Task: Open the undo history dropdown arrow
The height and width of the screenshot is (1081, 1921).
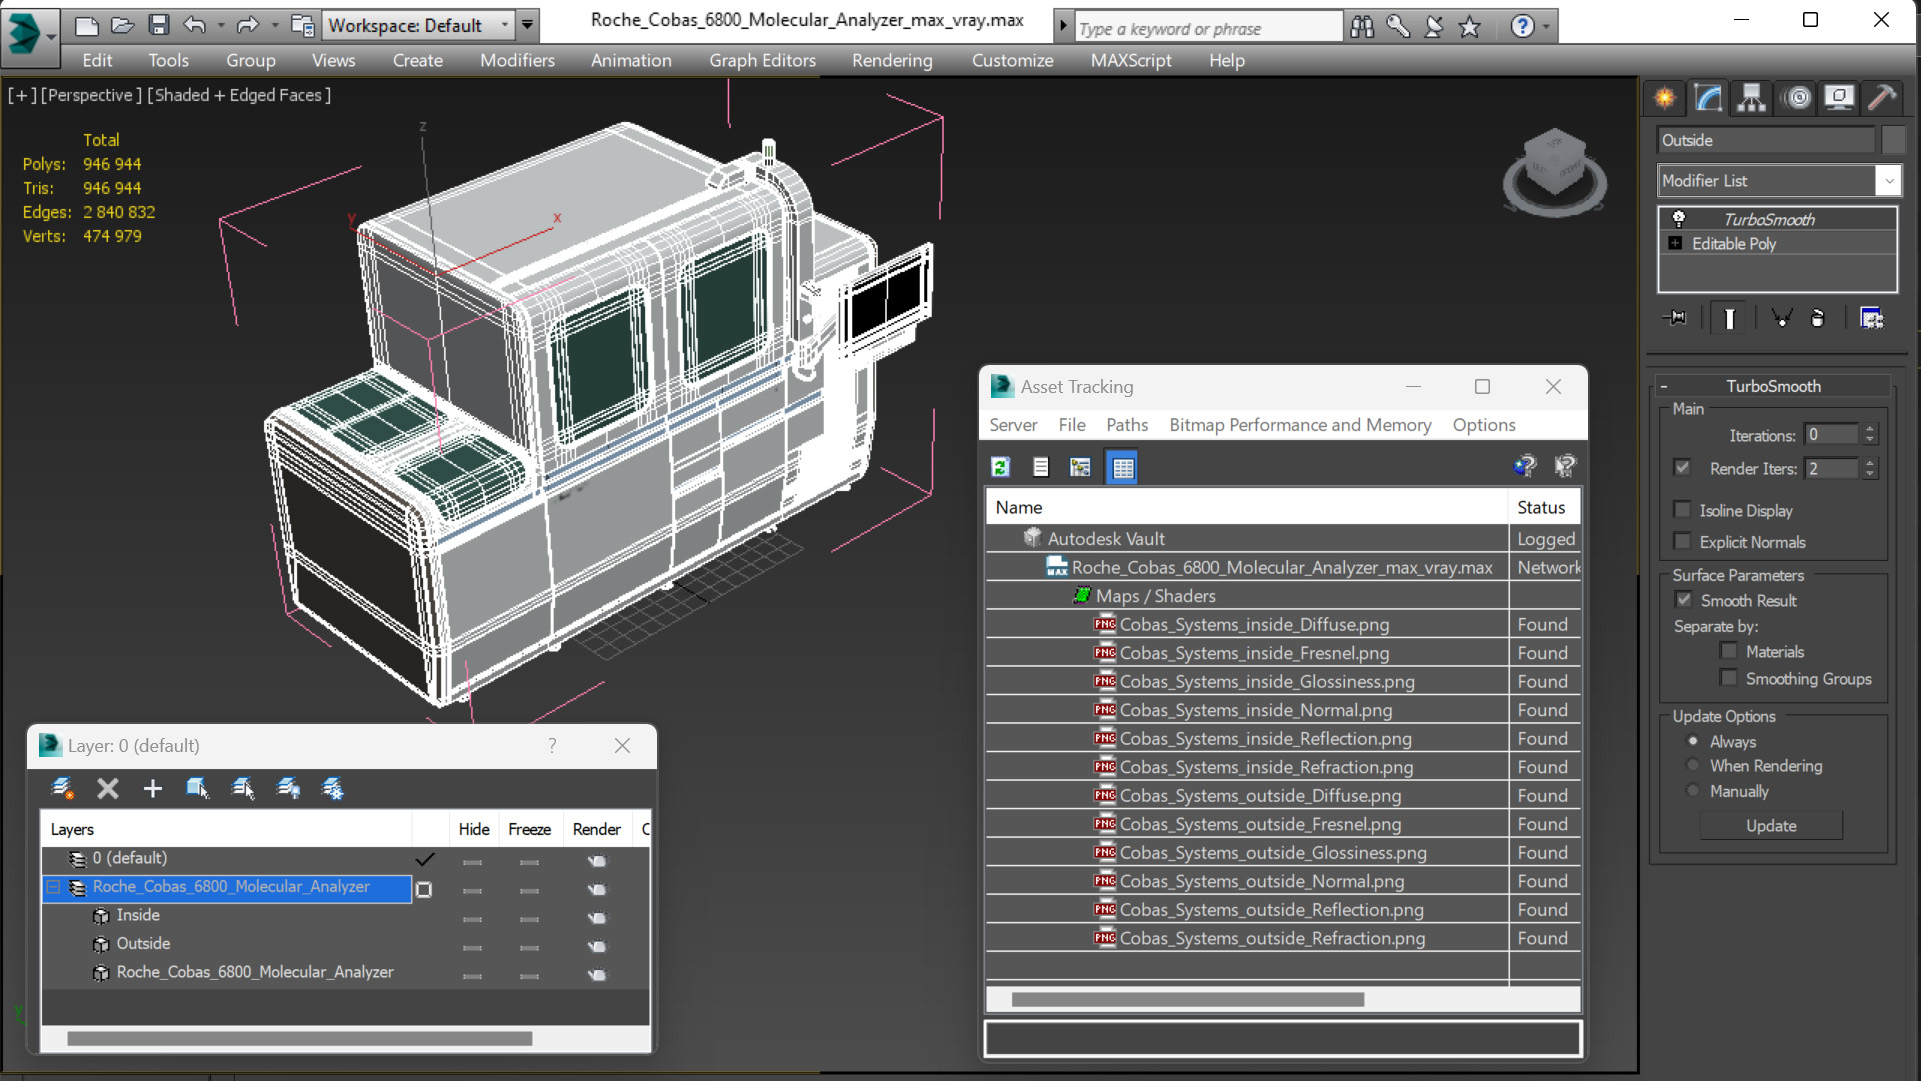Action: coord(221,25)
